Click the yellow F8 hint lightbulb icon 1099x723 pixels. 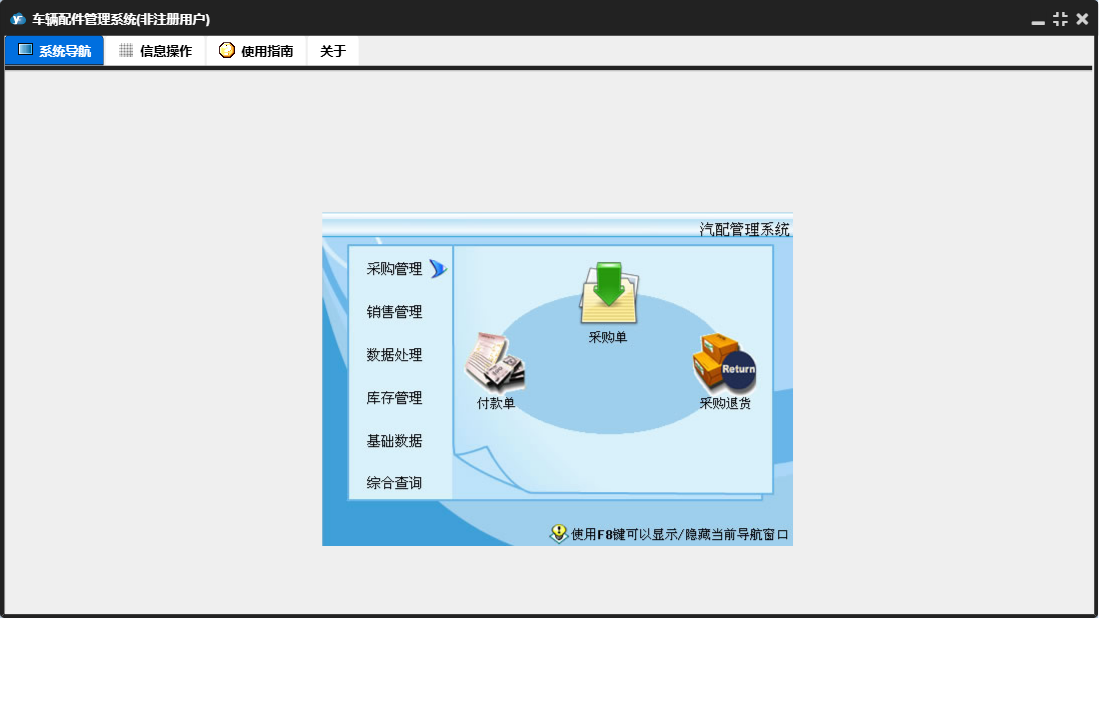click(x=559, y=534)
